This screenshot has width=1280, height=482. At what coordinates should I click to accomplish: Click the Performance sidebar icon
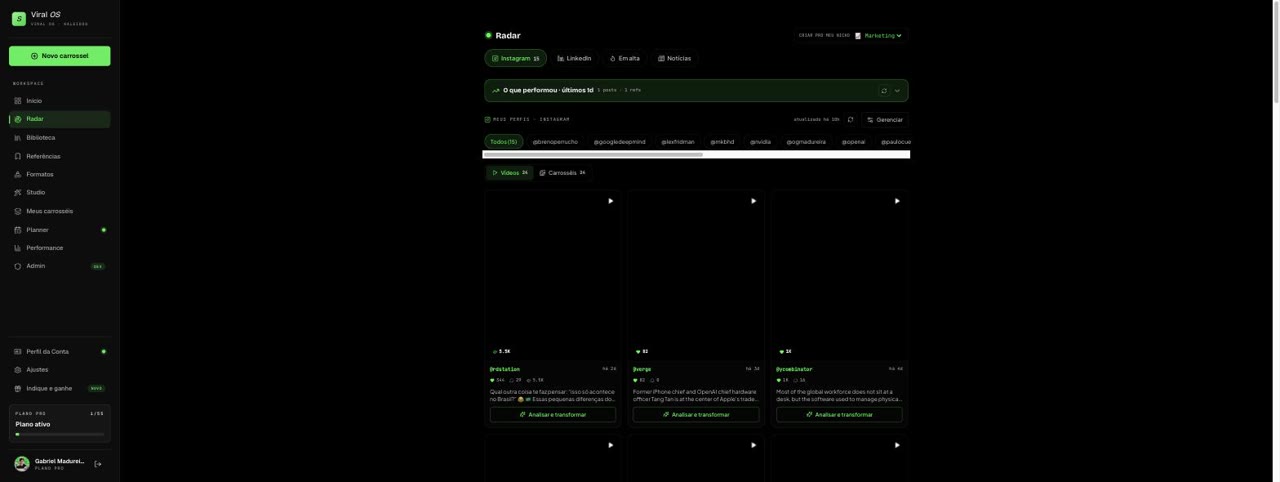[18, 248]
